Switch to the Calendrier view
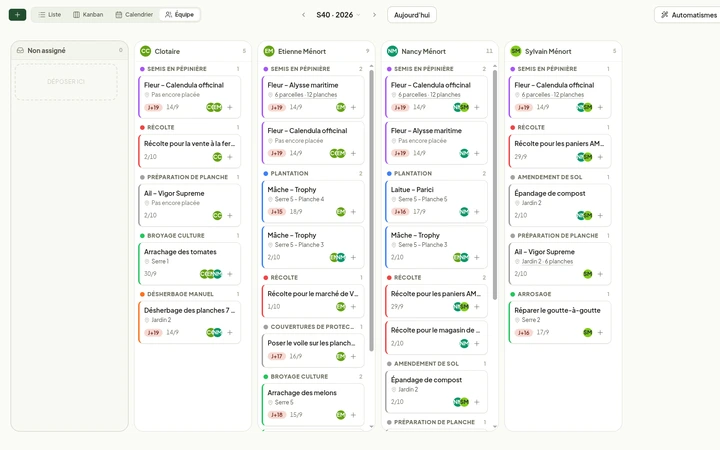Viewport: 720px width, 450px height. pos(134,15)
